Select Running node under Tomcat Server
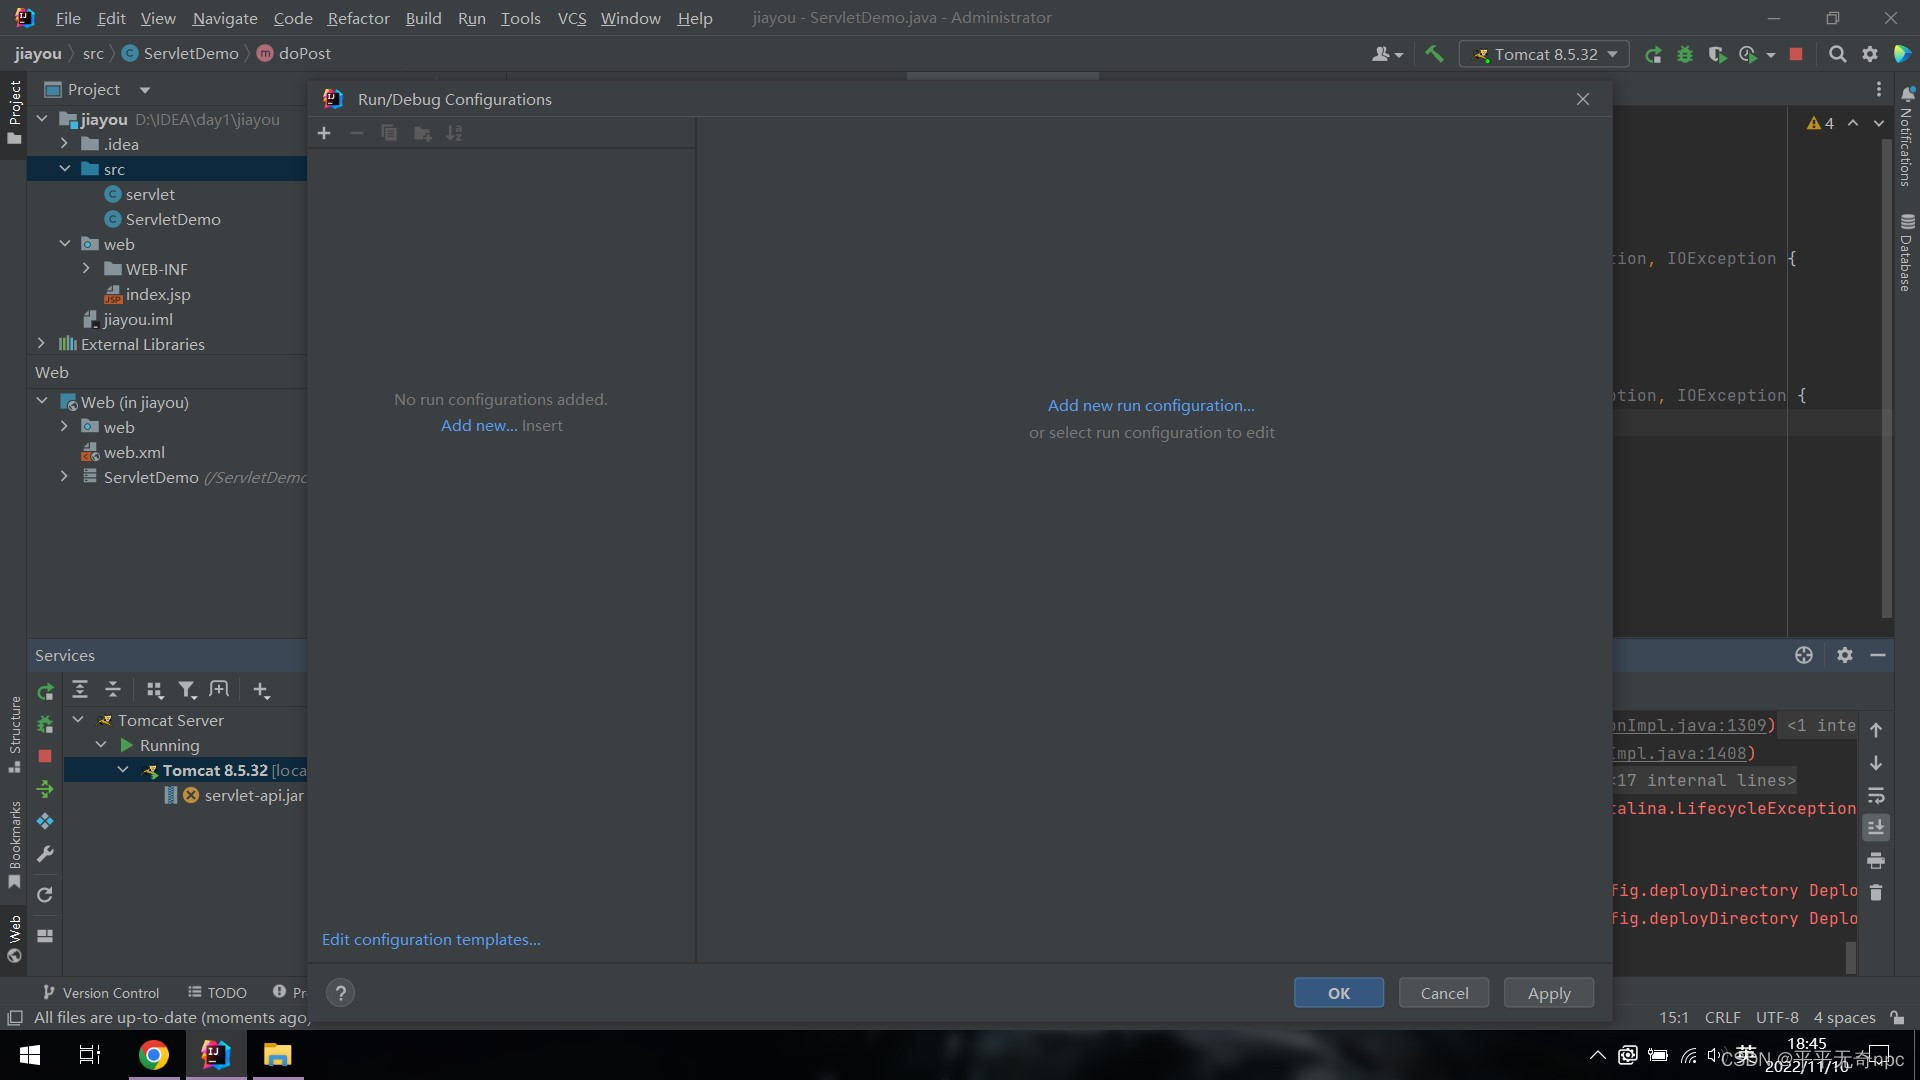1920x1080 pixels. (169, 744)
